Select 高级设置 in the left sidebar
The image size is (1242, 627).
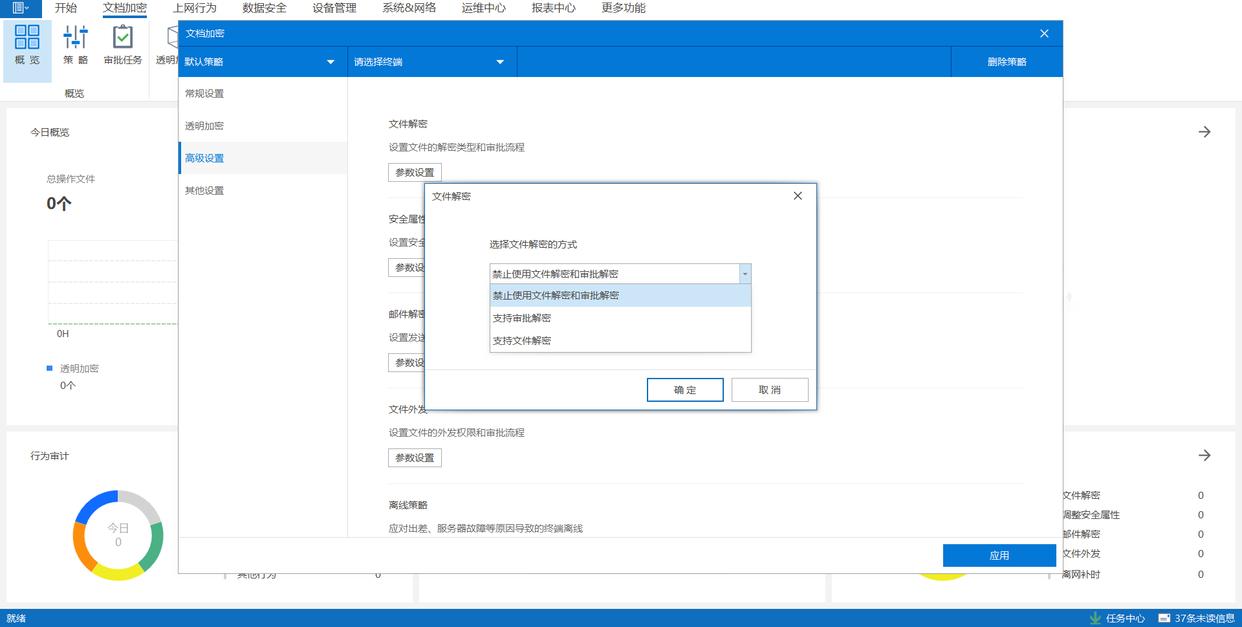pyautogui.click(x=263, y=158)
